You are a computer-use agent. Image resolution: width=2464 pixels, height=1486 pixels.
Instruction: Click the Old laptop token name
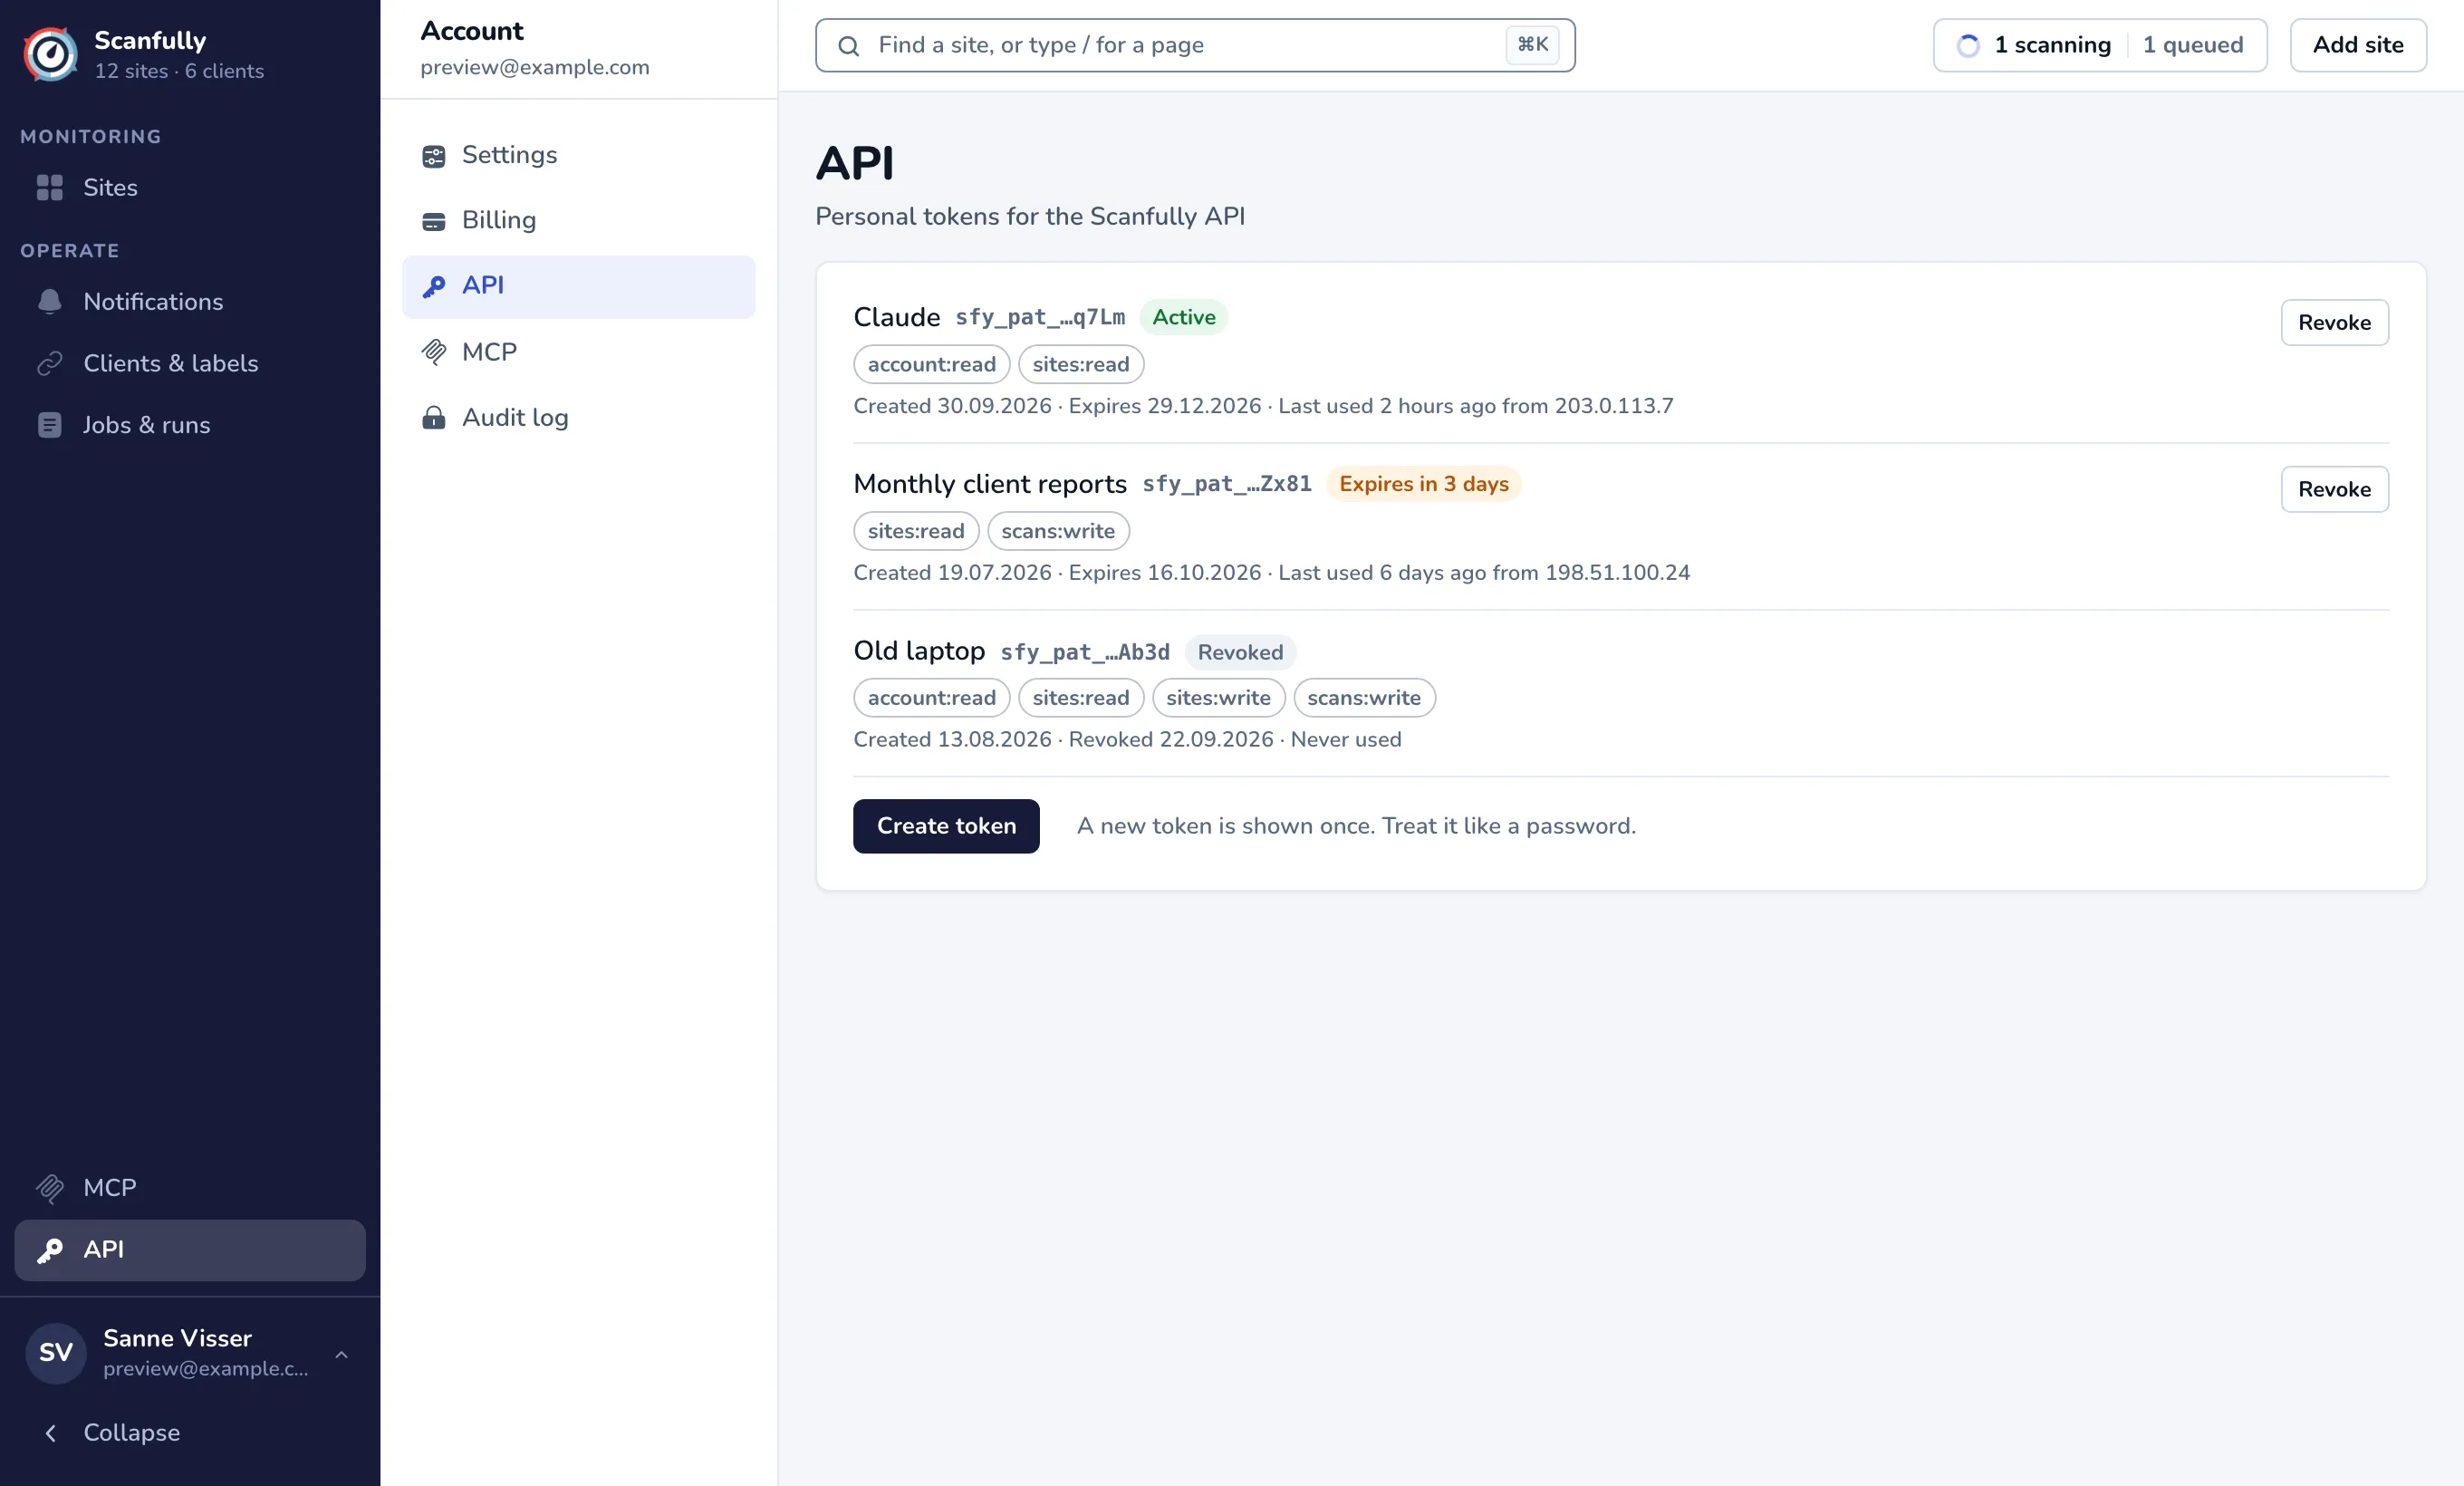[919, 651]
